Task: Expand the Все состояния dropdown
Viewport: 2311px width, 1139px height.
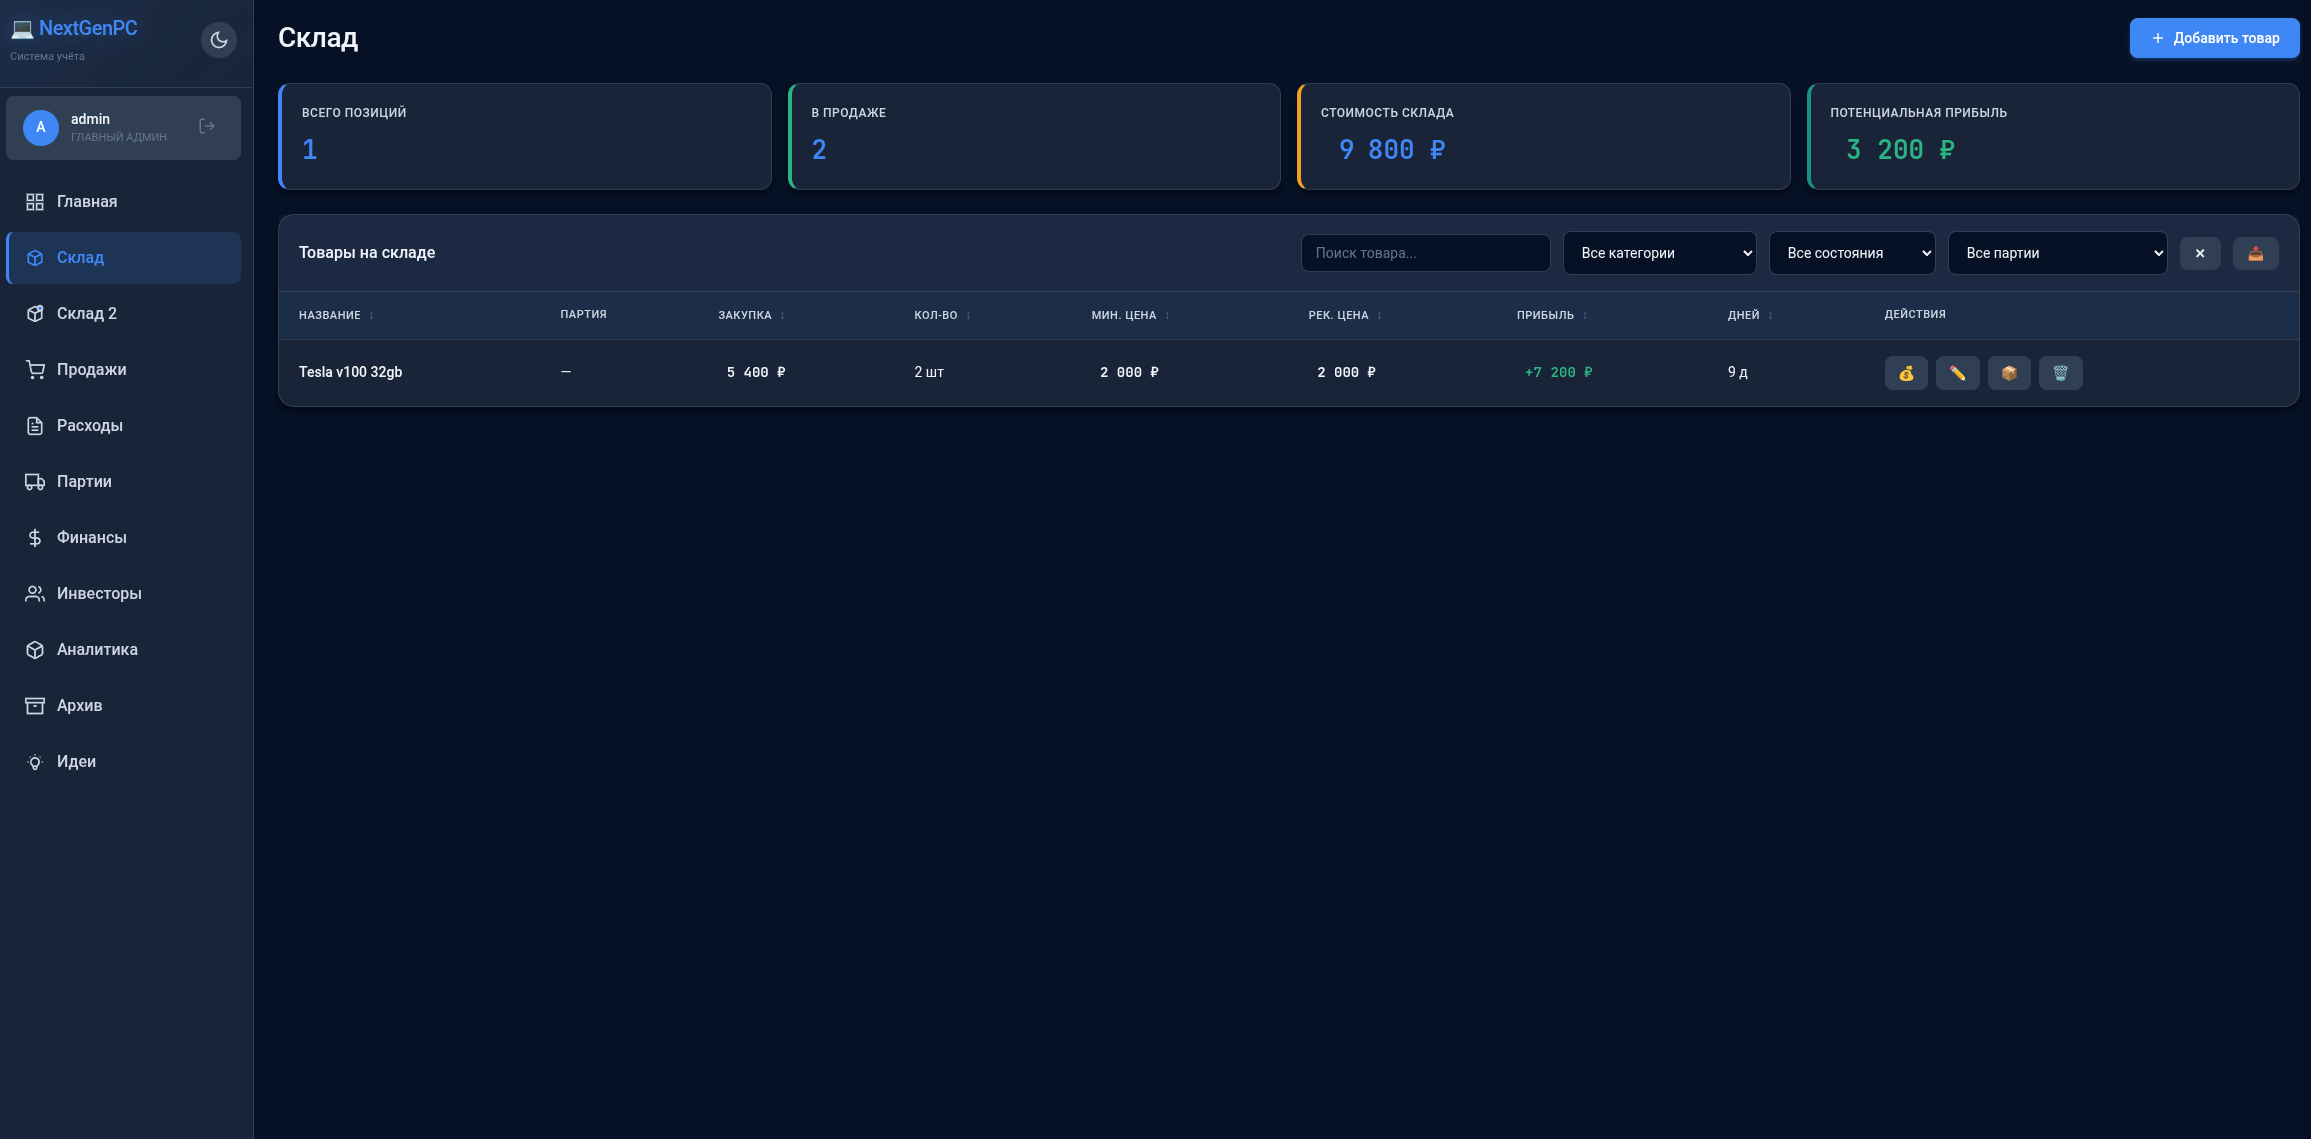Action: click(x=1852, y=253)
